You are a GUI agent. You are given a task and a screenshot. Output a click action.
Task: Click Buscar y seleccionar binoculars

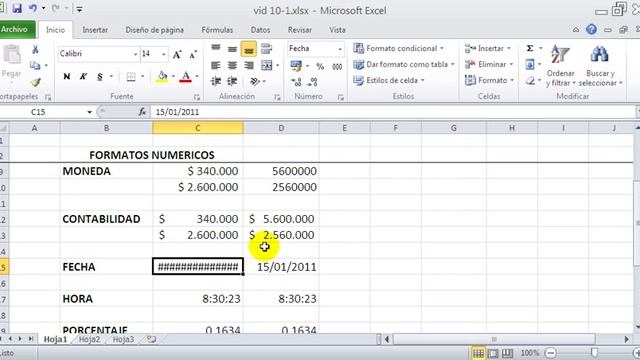(600, 65)
